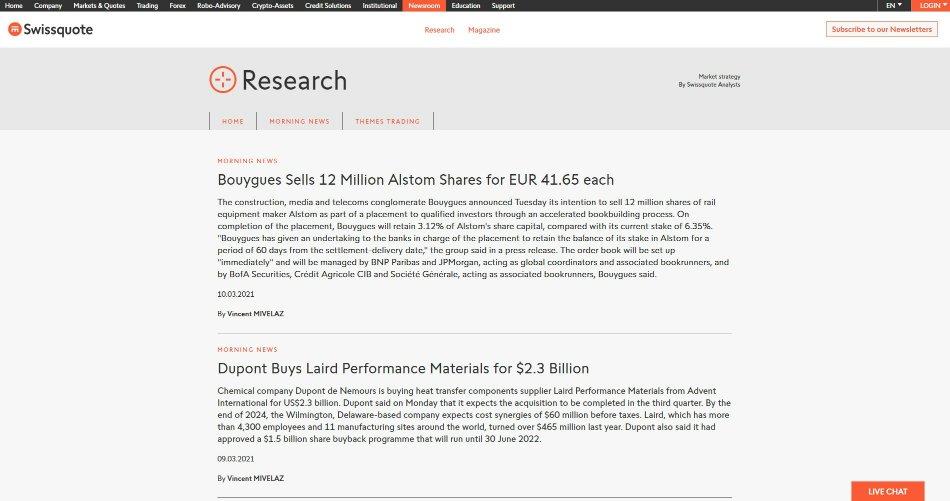Open the Company menu
The height and width of the screenshot is (501, 950).
pyautogui.click(x=48, y=5)
